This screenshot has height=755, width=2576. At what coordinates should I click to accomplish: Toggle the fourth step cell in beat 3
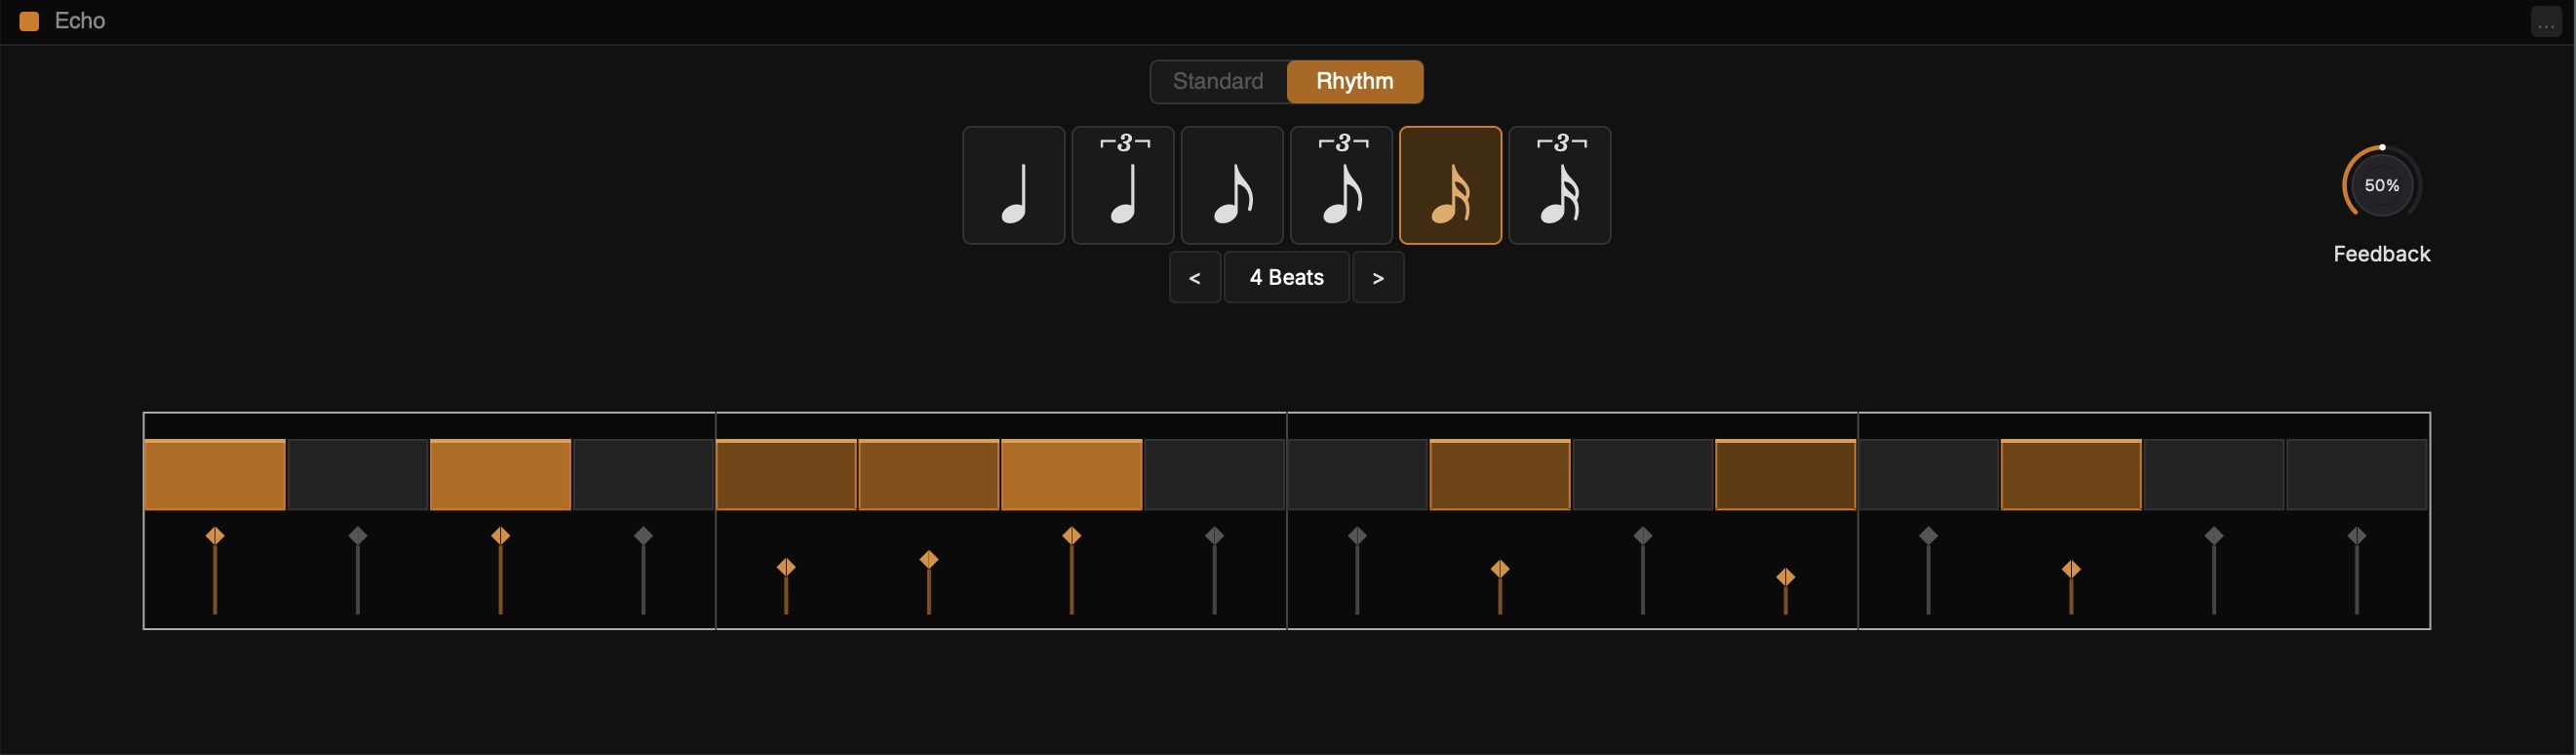click(1786, 475)
